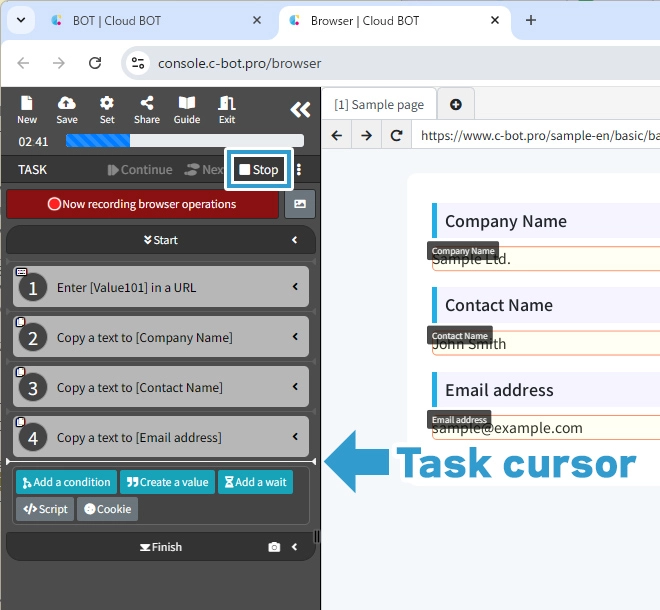Switch to the BOT | Cloud BOT tab

pos(150,20)
